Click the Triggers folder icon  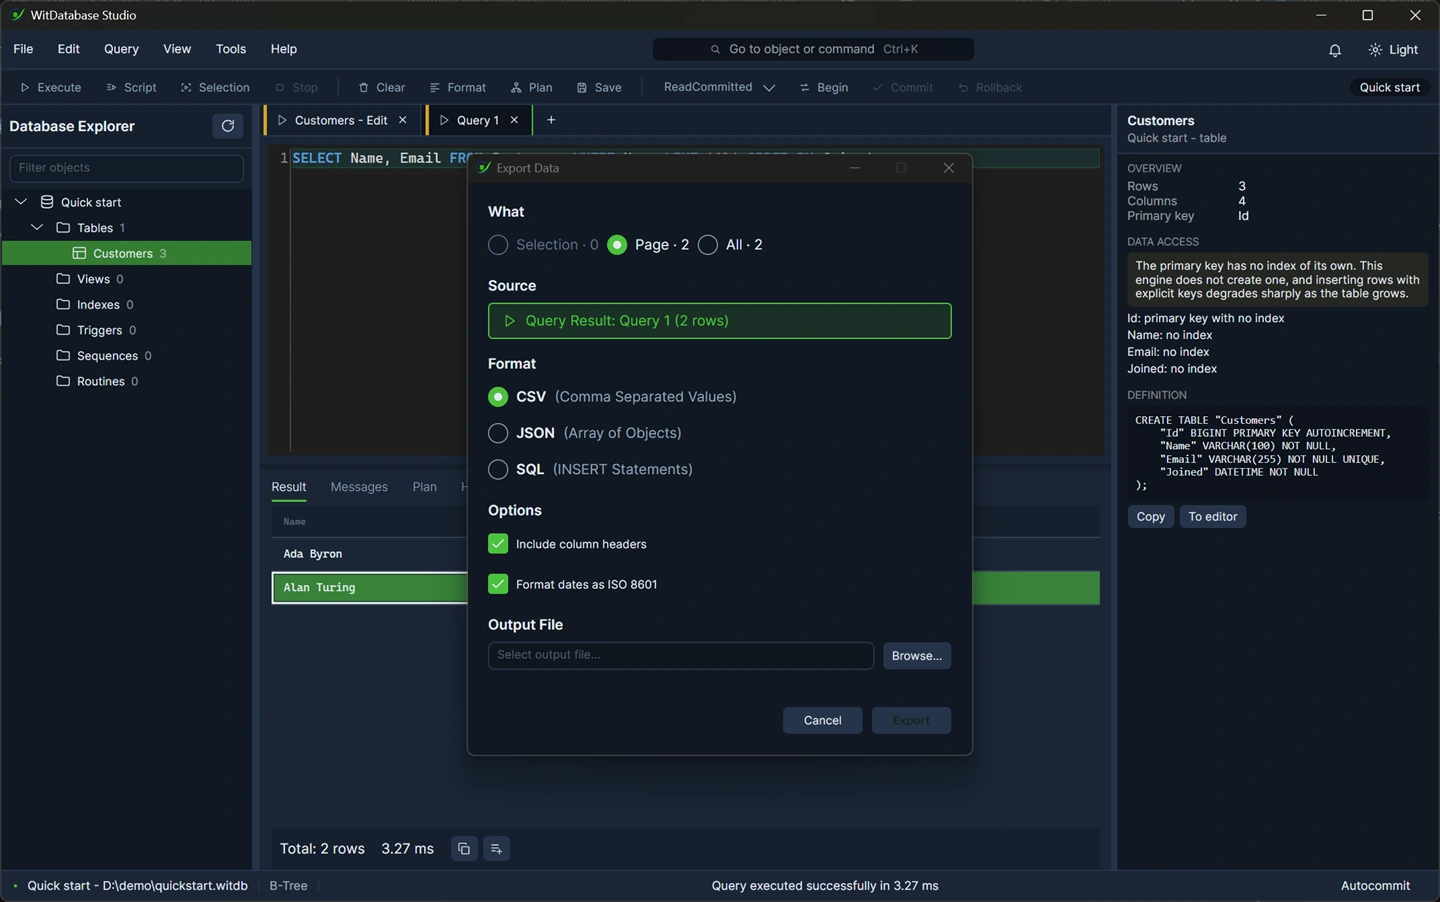click(63, 330)
